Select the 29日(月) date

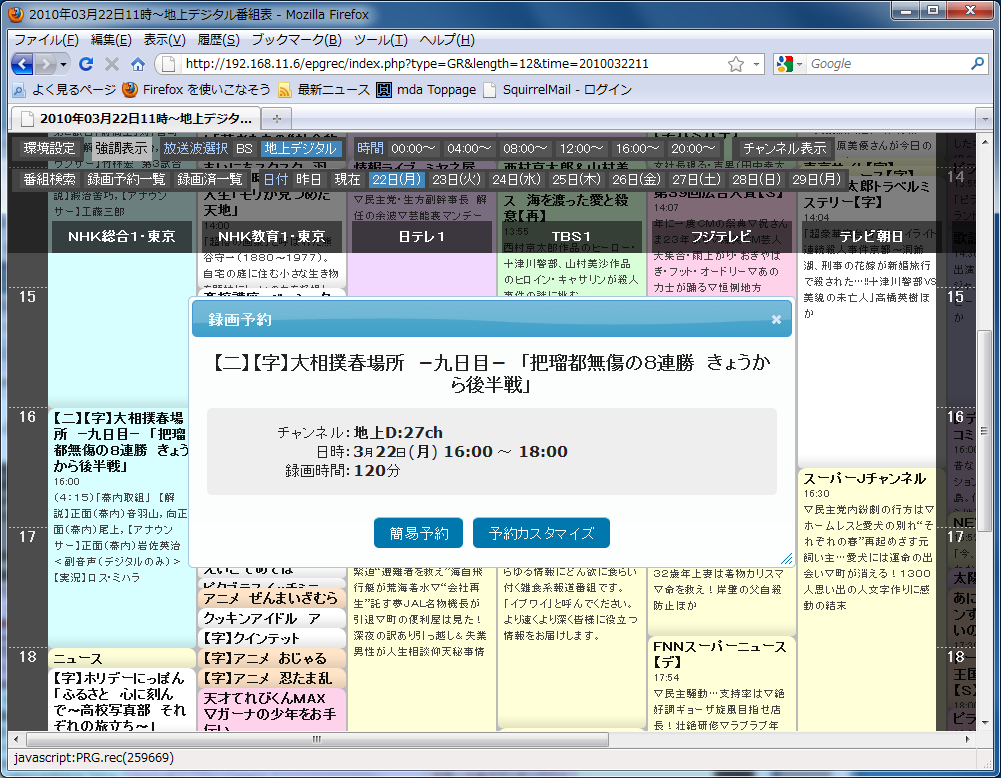817,180
